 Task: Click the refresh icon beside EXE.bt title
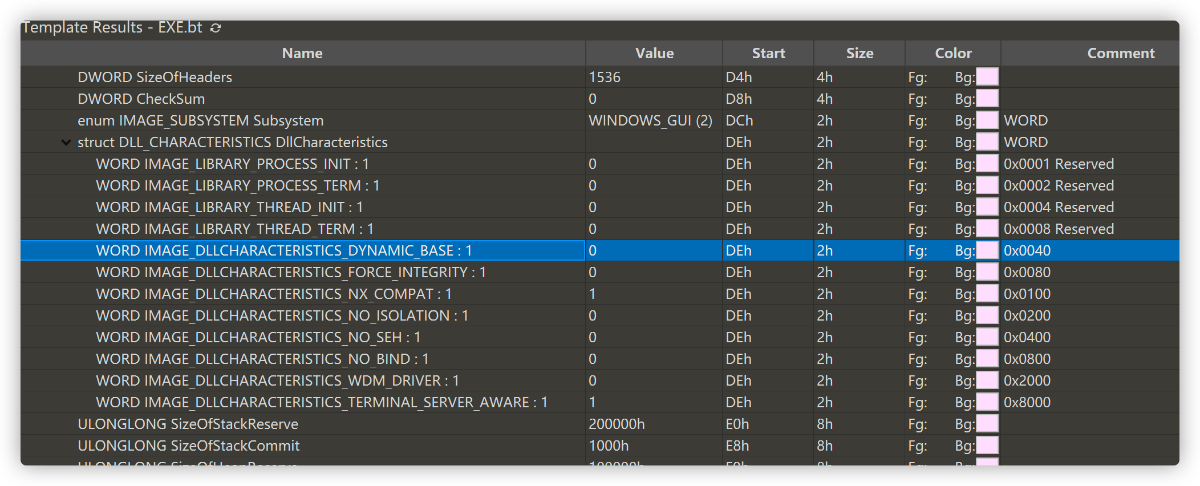[x=216, y=28]
